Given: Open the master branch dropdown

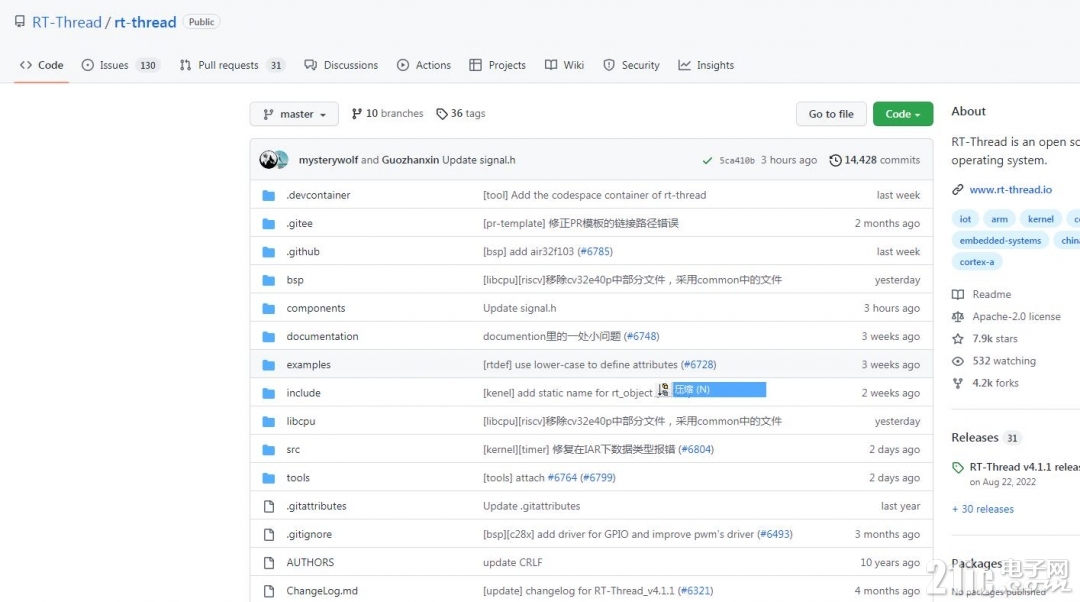Looking at the screenshot, I should click(294, 114).
